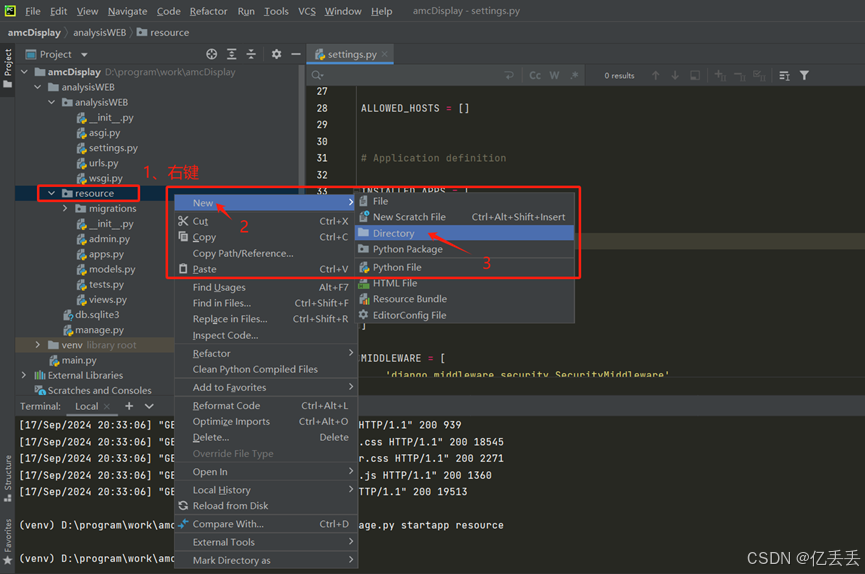Select urls.py in project tree
The image size is (865, 574).
[97, 163]
